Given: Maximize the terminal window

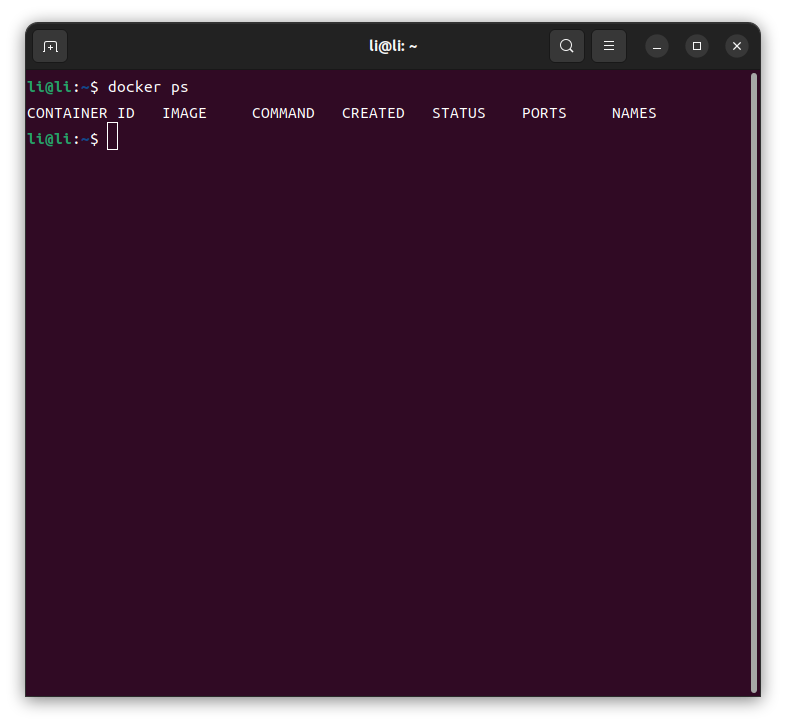Looking at the screenshot, I should [697, 47].
